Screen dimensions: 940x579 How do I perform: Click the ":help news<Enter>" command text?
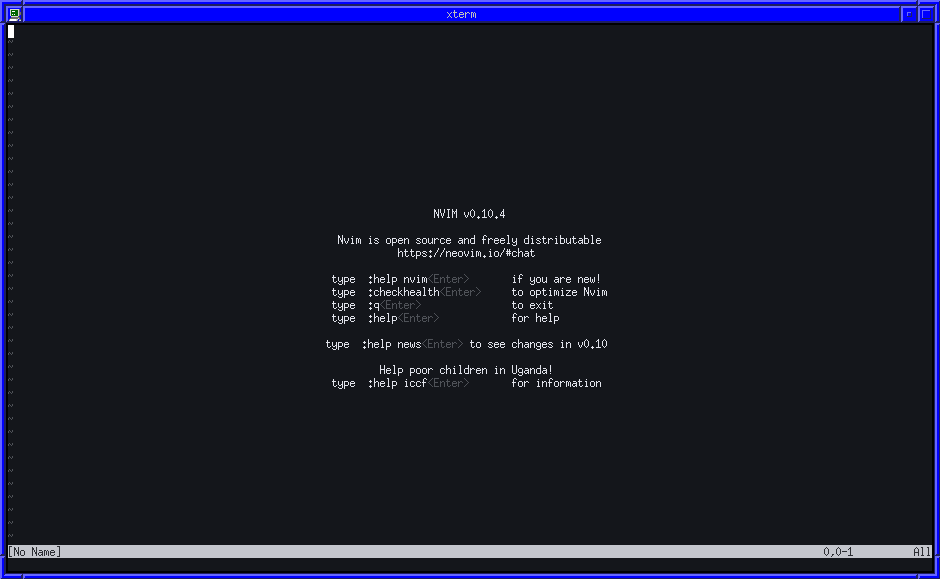point(412,345)
